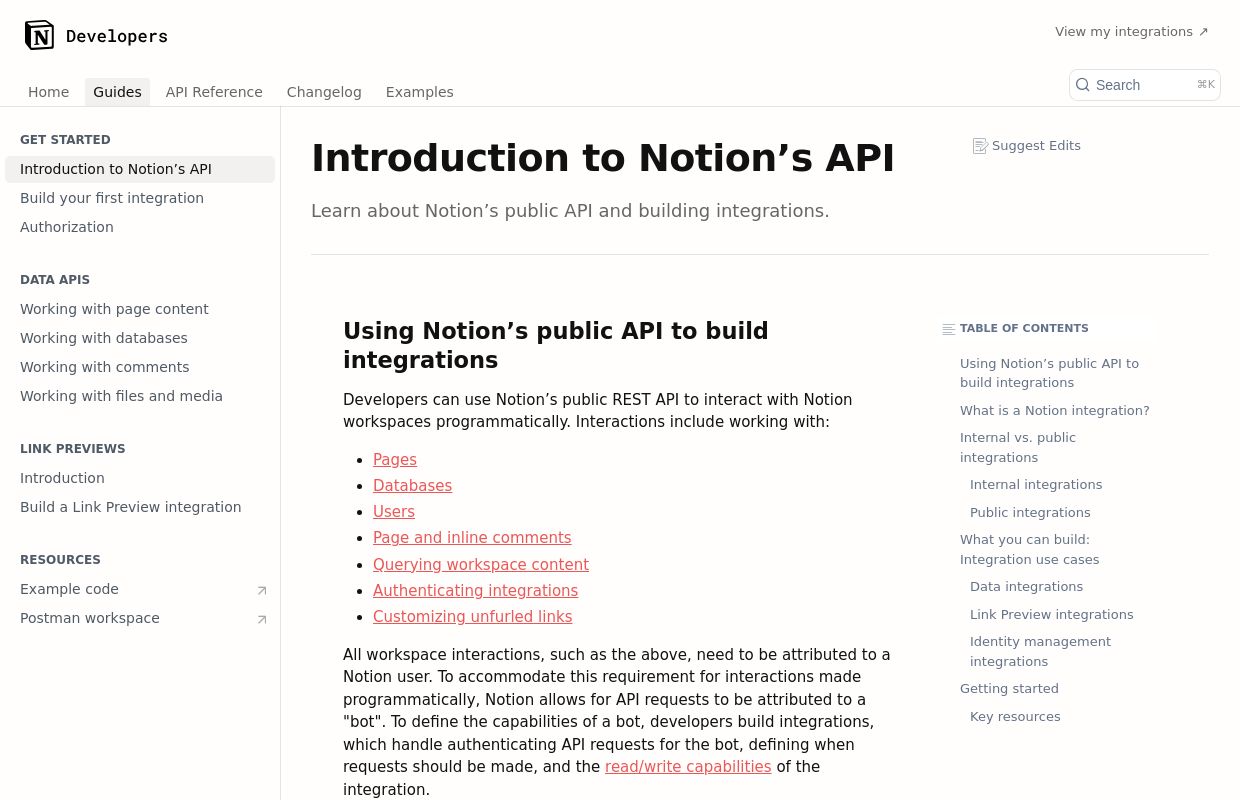Image resolution: width=1240 pixels, height=800 pixels.
Task: Open View my integrations link
Action: coord(1132,32)
